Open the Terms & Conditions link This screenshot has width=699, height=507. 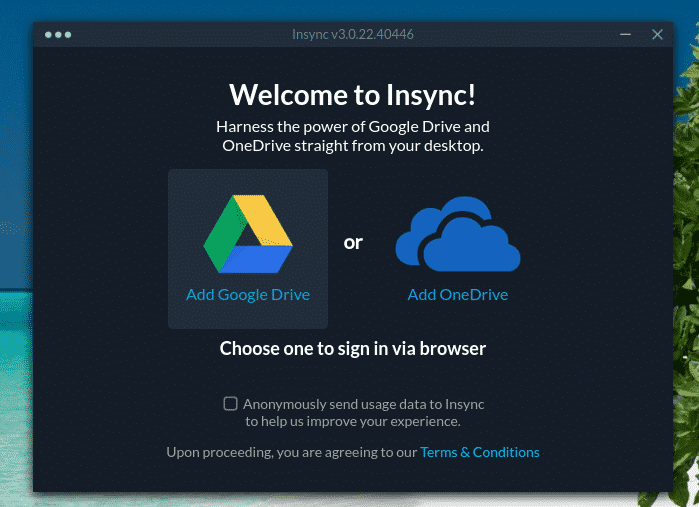pos(480,452)
